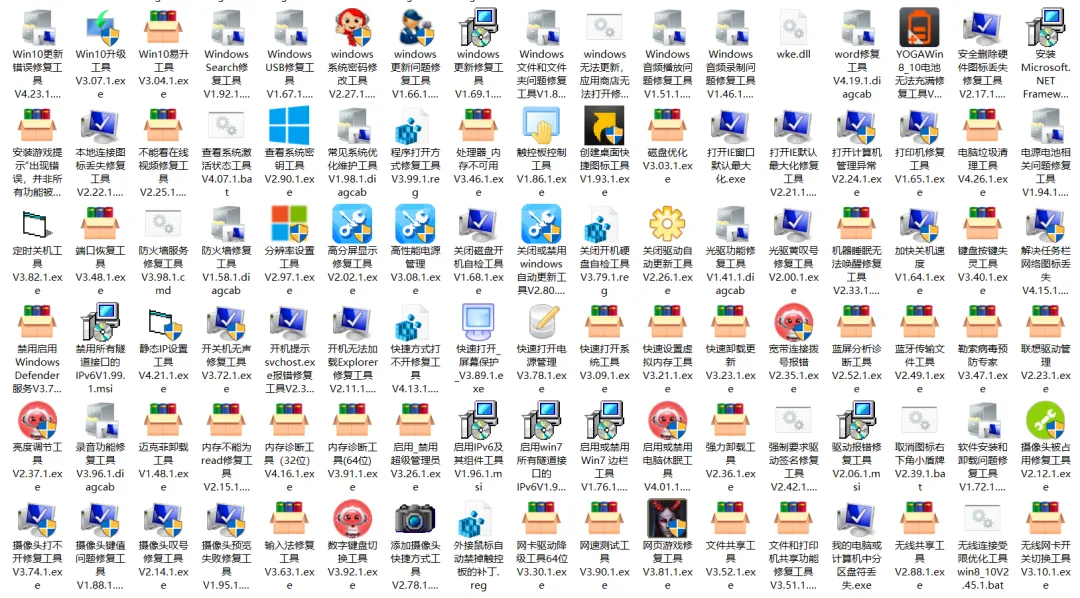Click file name 电脑垃圾清理工具V4.26.1.exe
The width and height of the screenshot is (1080, 598).
coord(983,172)
